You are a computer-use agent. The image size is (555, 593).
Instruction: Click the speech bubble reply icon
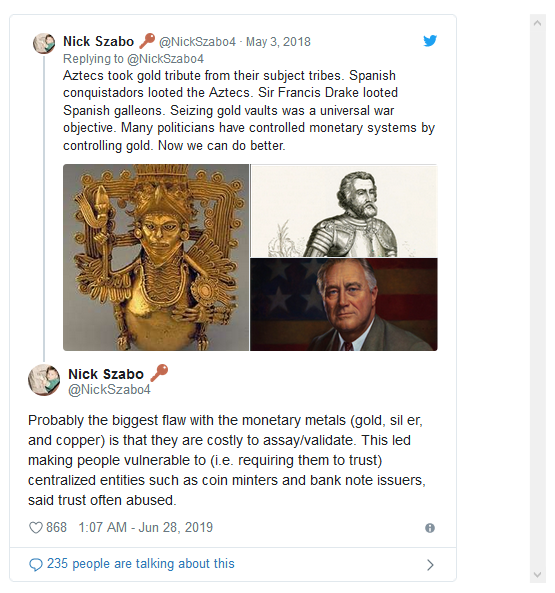[x=36, y=565]
